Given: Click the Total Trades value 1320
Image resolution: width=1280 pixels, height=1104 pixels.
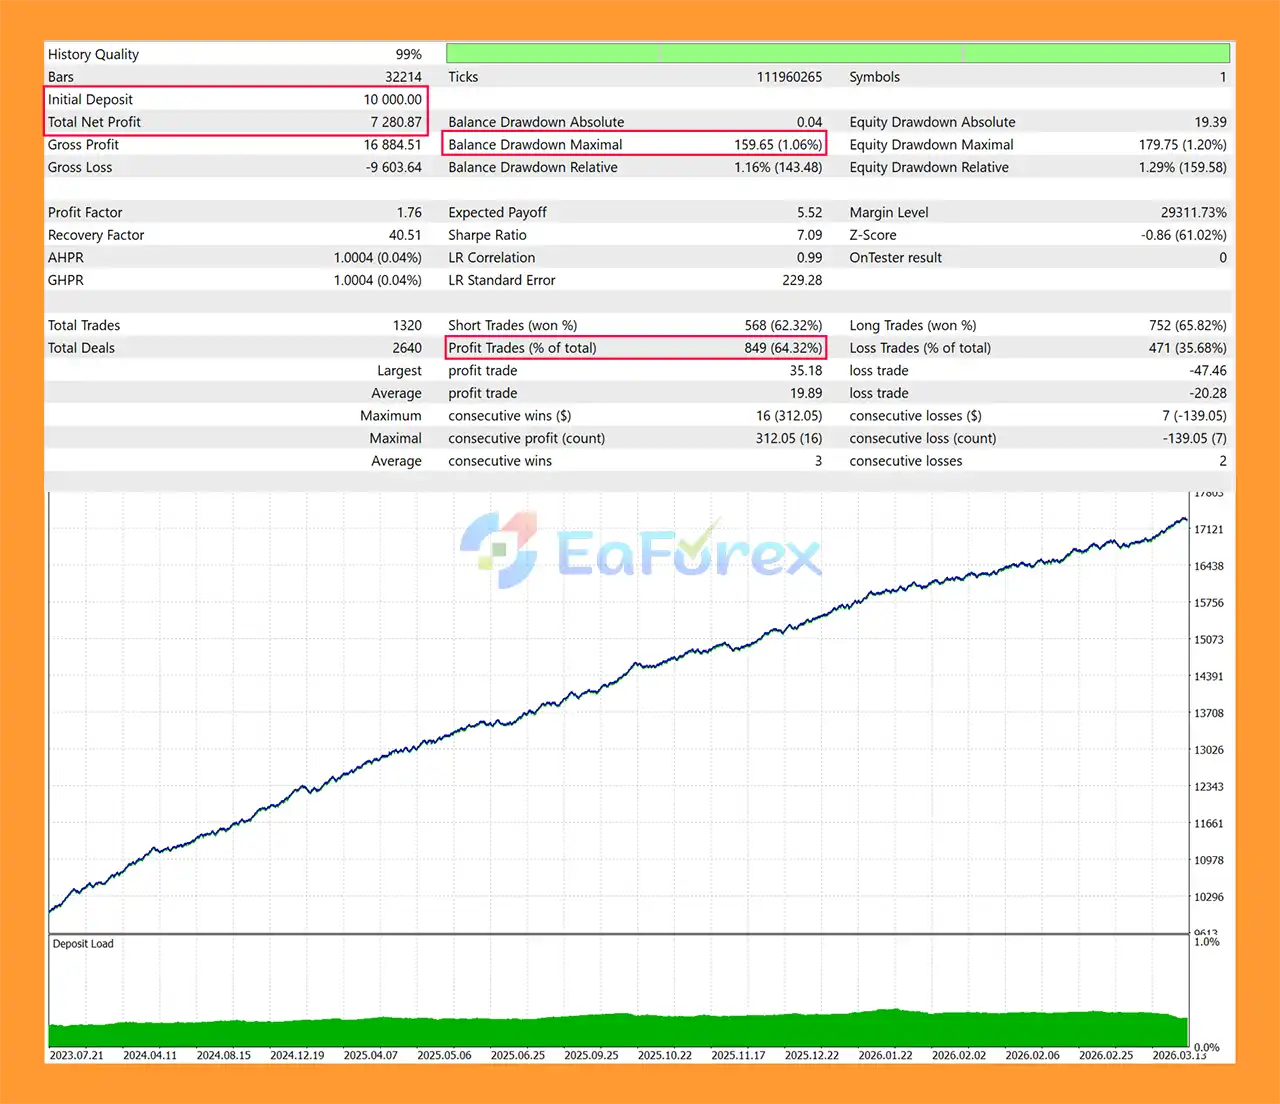Looking at the screenshot, I should (406, 326).
